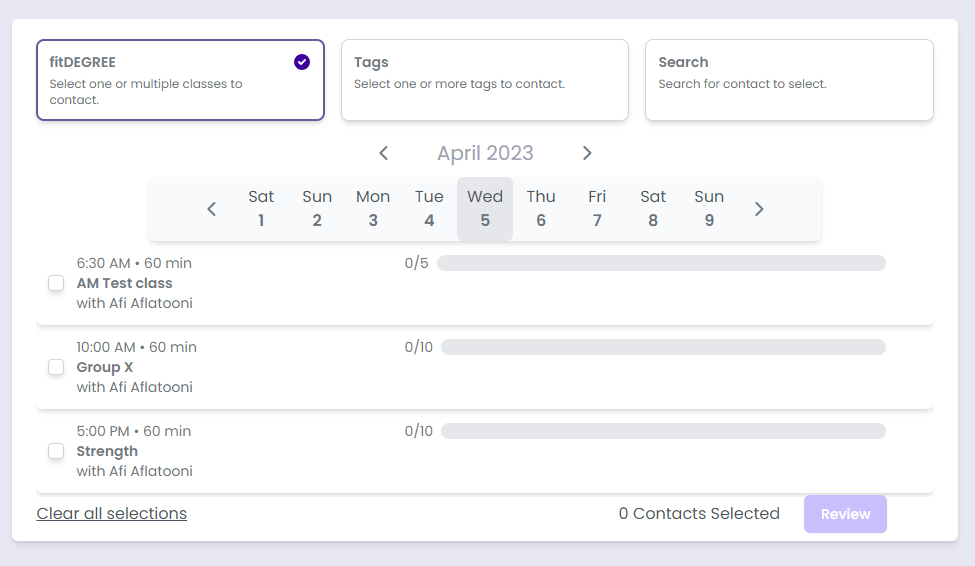
Task: Select the fitDEGREE classes option card
Action: click(180, 80)
